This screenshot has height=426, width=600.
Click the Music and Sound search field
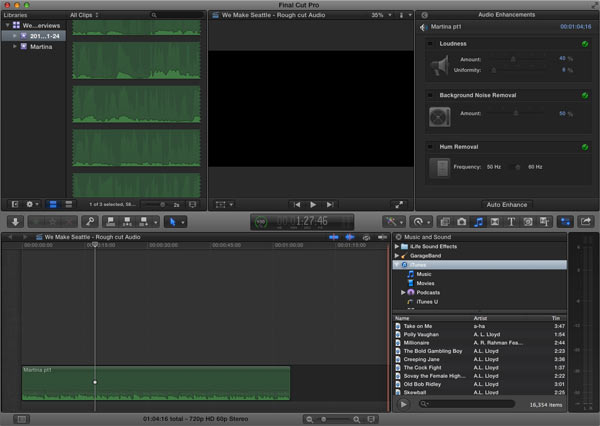466,404
